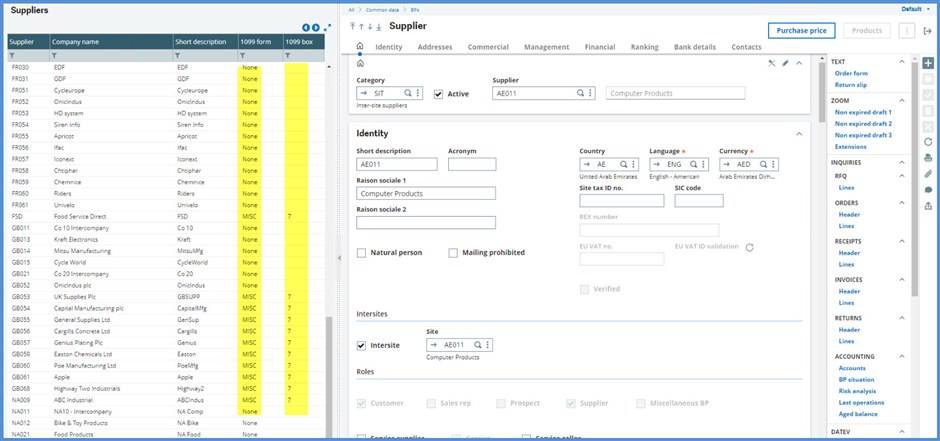Check the Mailing prohibited checkbox

pyautogui.click(x=453, y=253)
